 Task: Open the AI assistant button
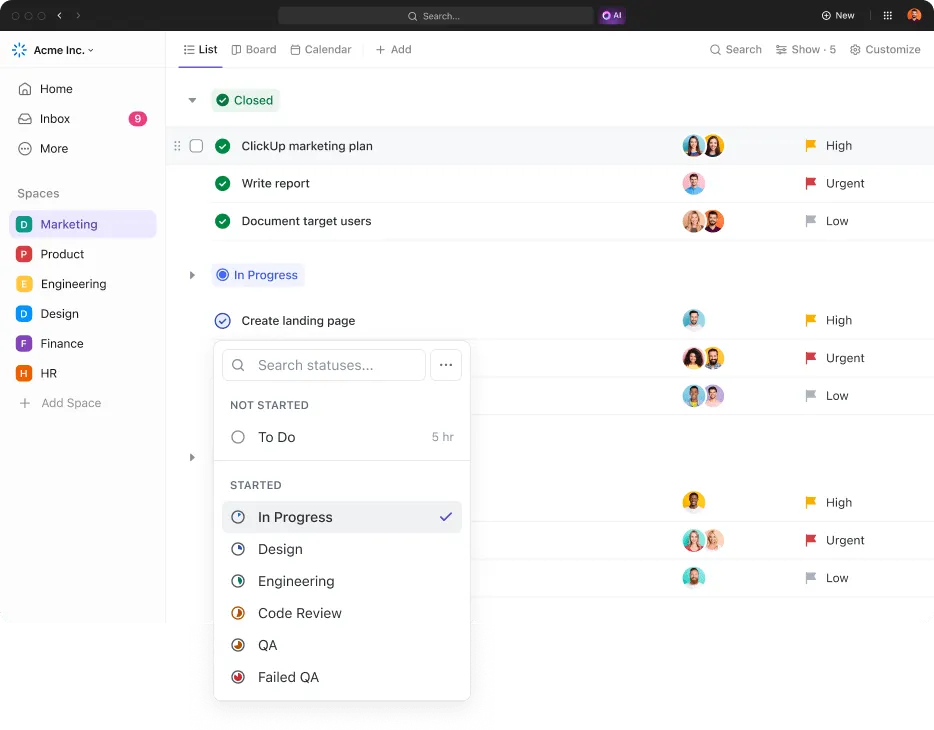pos(612,15)
